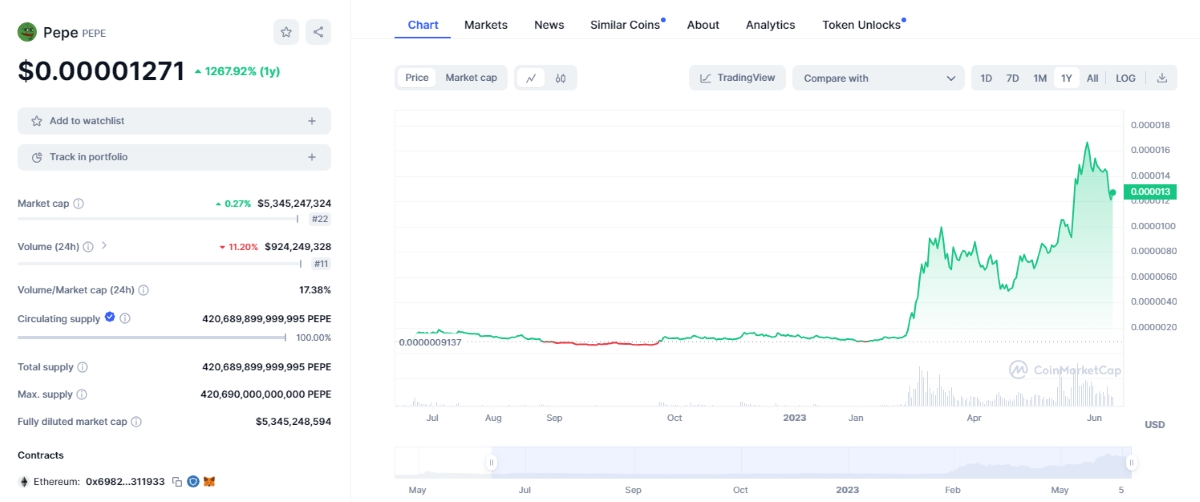Download chart data icon

(x=1161, y=78)
